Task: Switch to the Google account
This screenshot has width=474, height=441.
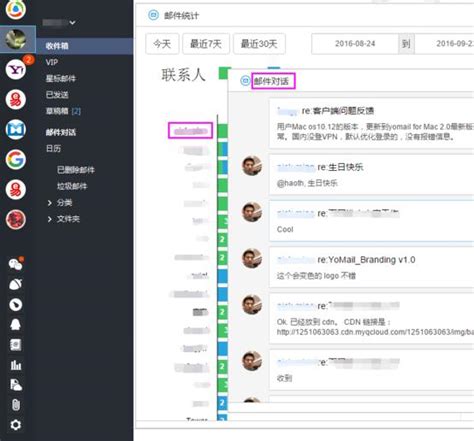Action: point(16,159)
